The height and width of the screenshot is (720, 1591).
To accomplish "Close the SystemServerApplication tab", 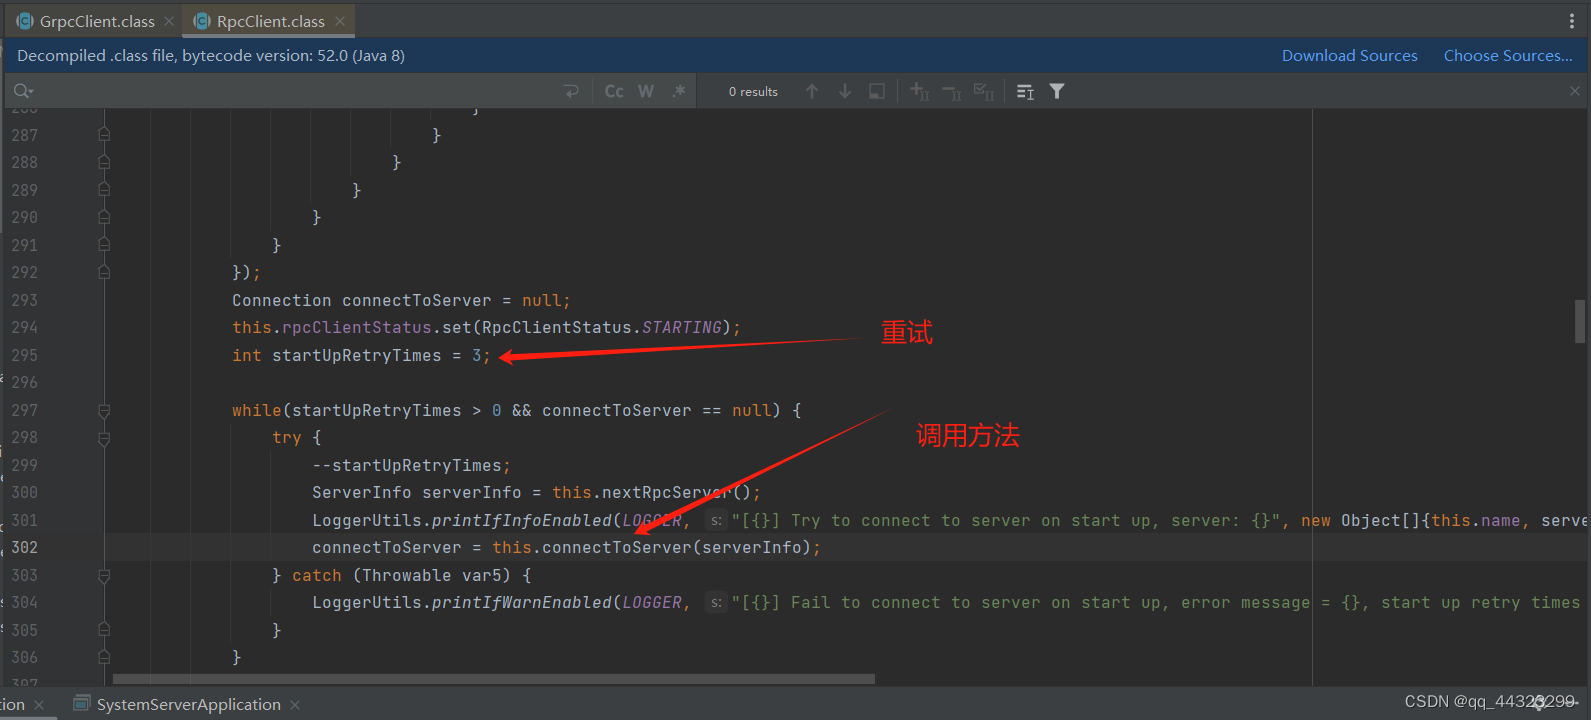I will [295, 705].
